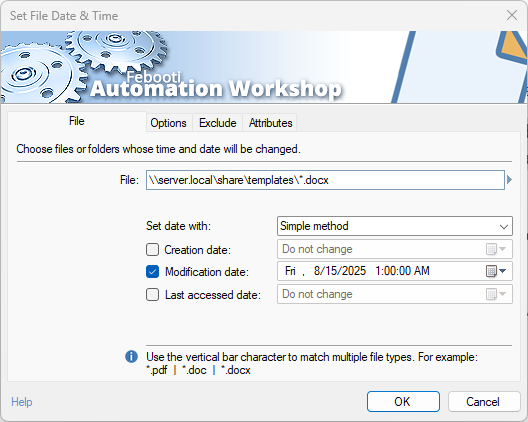
Task: Click the Last accessed 'Do not change' field
Action: tap(395, 294)
